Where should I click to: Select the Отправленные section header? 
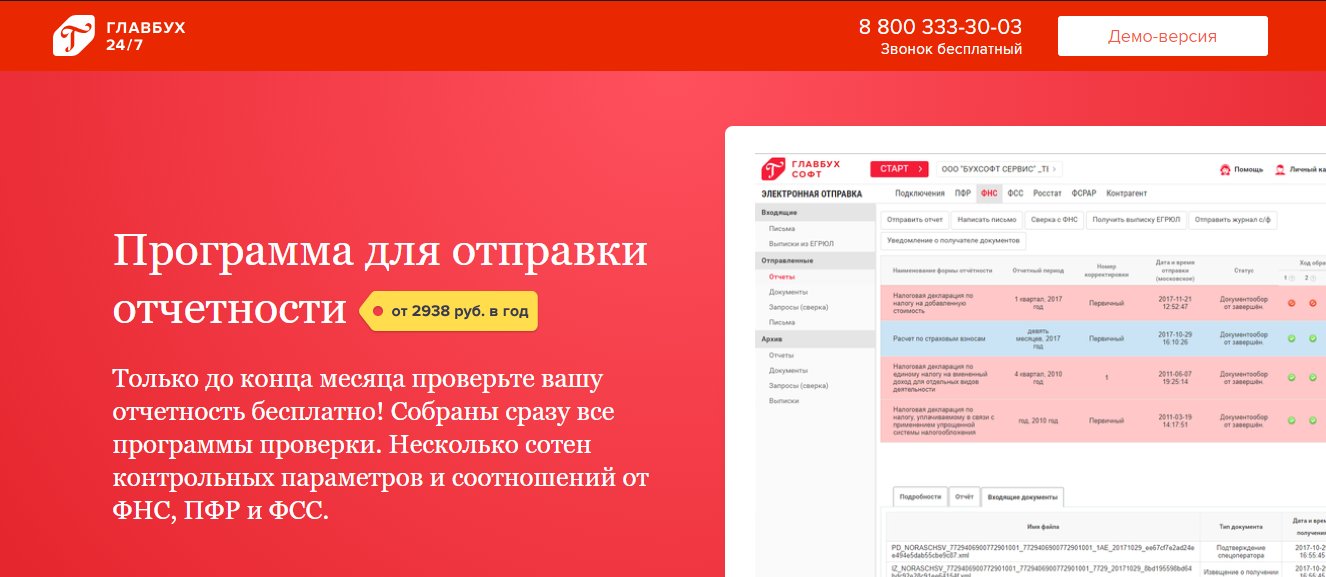(815, 260)
